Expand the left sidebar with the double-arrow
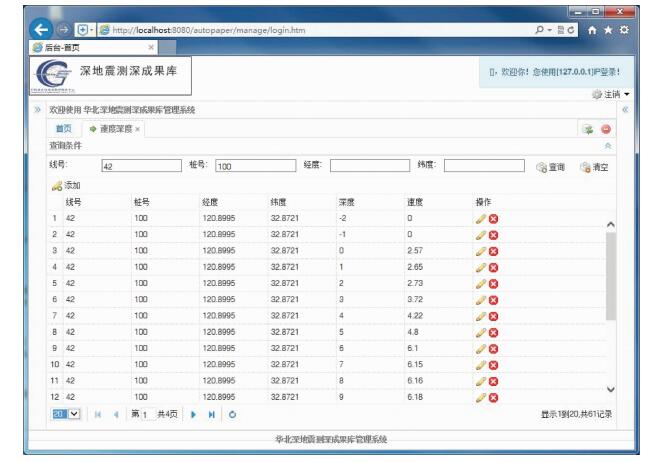 (38, 110)
